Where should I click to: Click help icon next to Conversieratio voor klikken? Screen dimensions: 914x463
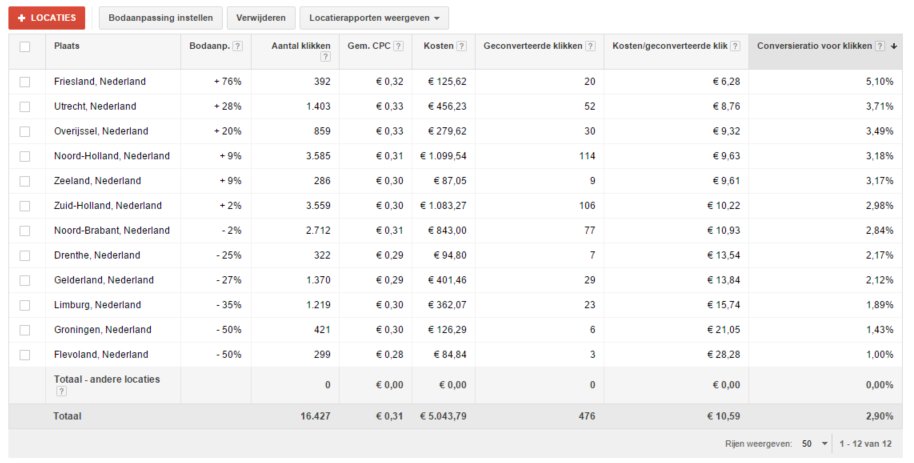click(x=880, y=46)
